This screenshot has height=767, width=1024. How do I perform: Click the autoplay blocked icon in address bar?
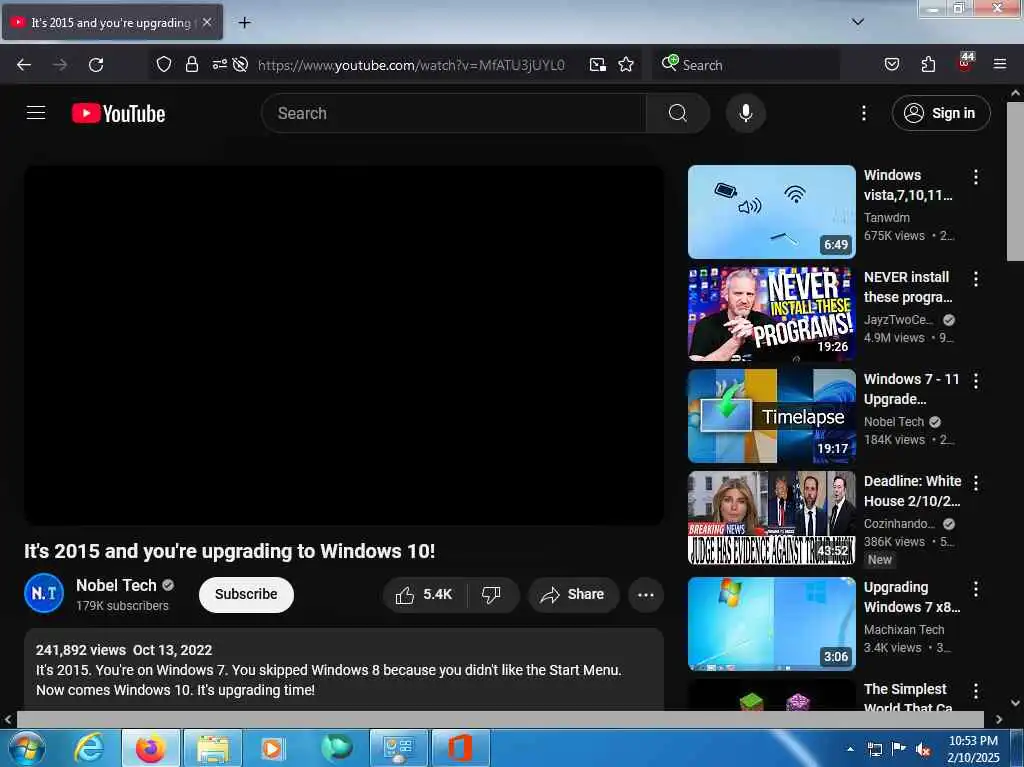click(x=240, y=64)
